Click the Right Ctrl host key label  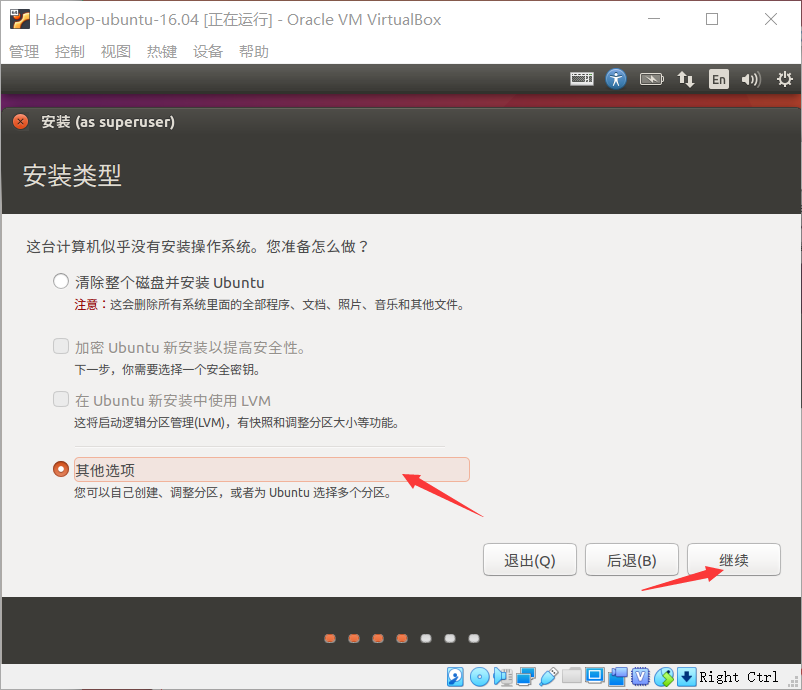[x=739, y=677]
